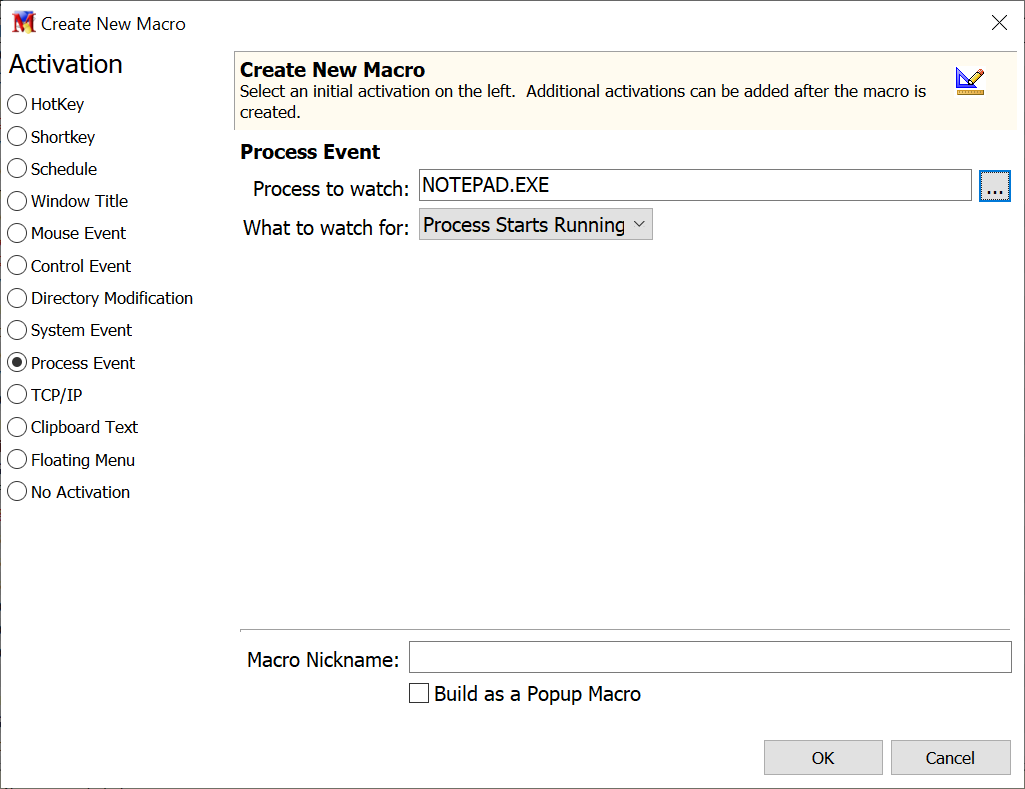The width and height of the screenshot is (1025, 789).
Task: Select the HotKey activation option
Action: point(17,104)
